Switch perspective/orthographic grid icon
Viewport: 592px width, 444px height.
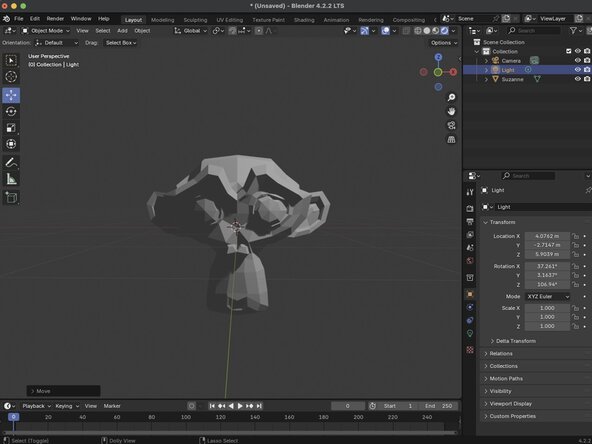[x=451, y=140]
